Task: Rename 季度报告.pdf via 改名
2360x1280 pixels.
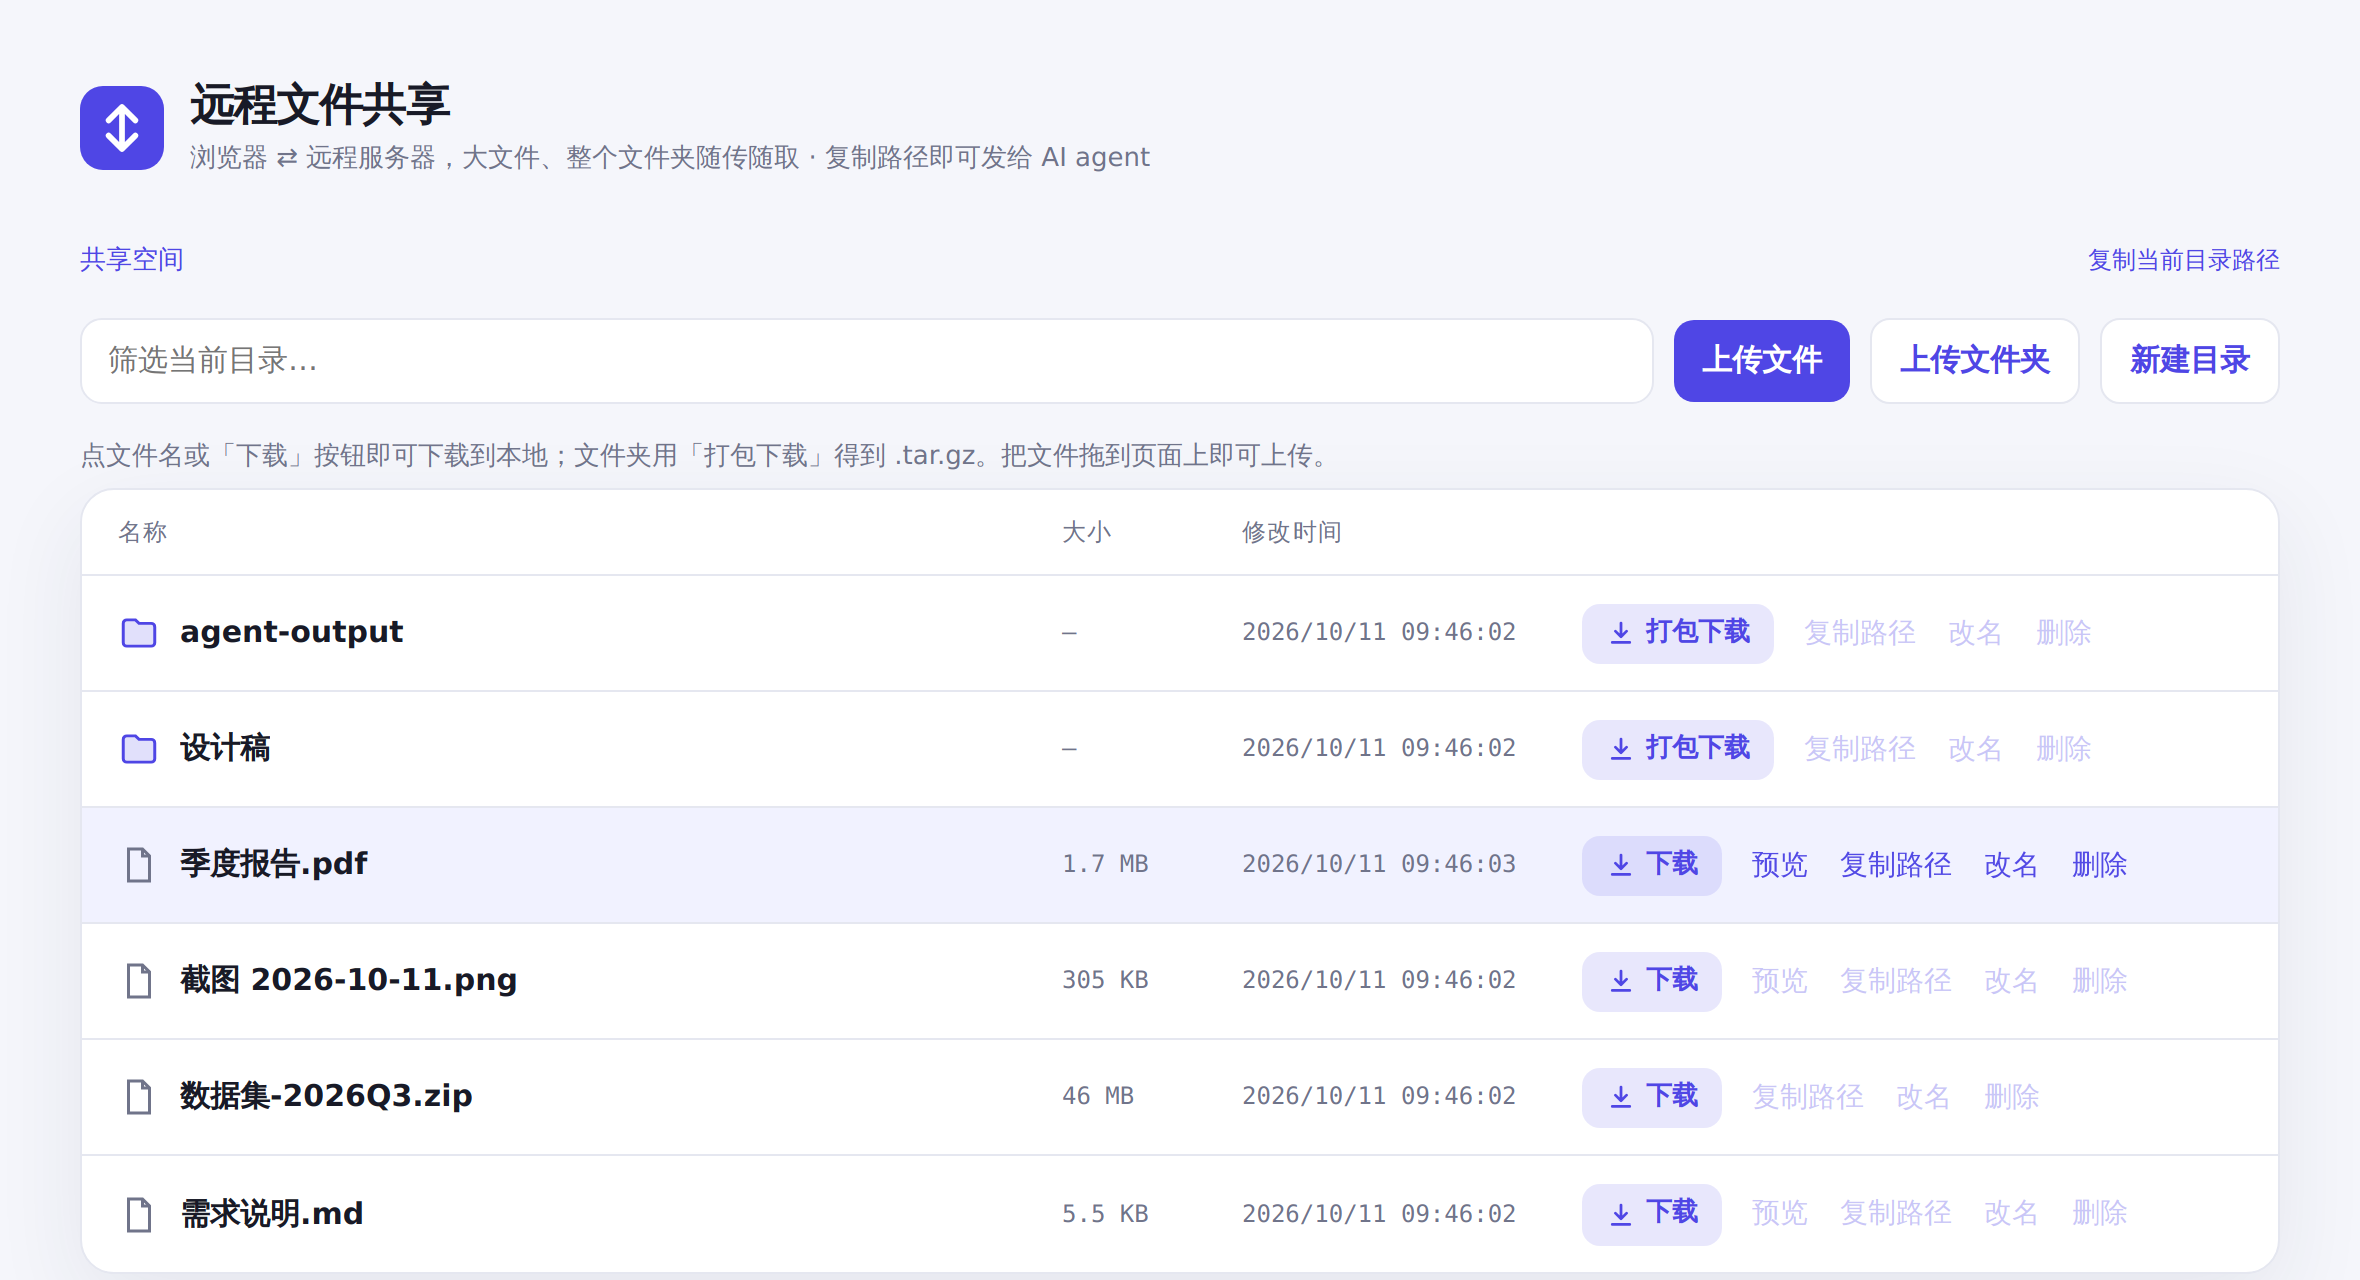Action: click(x=2011, y=865)
